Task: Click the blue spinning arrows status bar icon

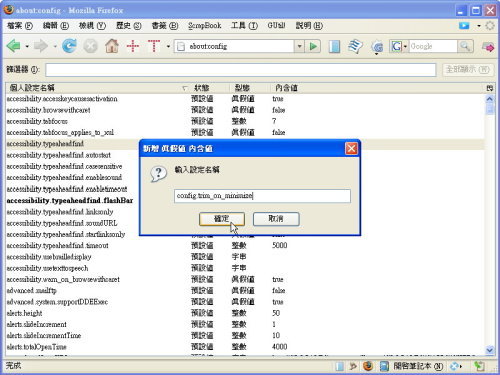Action: [454, 366]
